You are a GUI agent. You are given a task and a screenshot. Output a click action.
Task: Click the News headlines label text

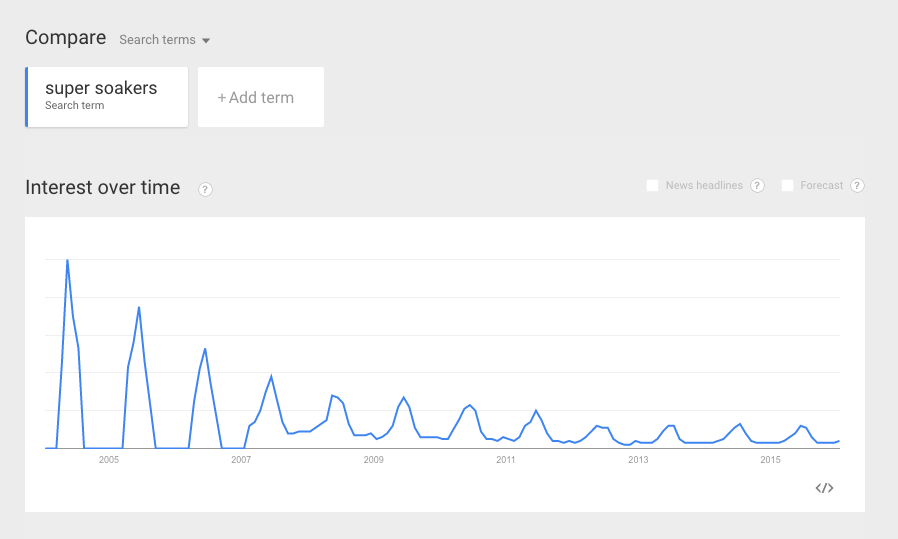704,186
